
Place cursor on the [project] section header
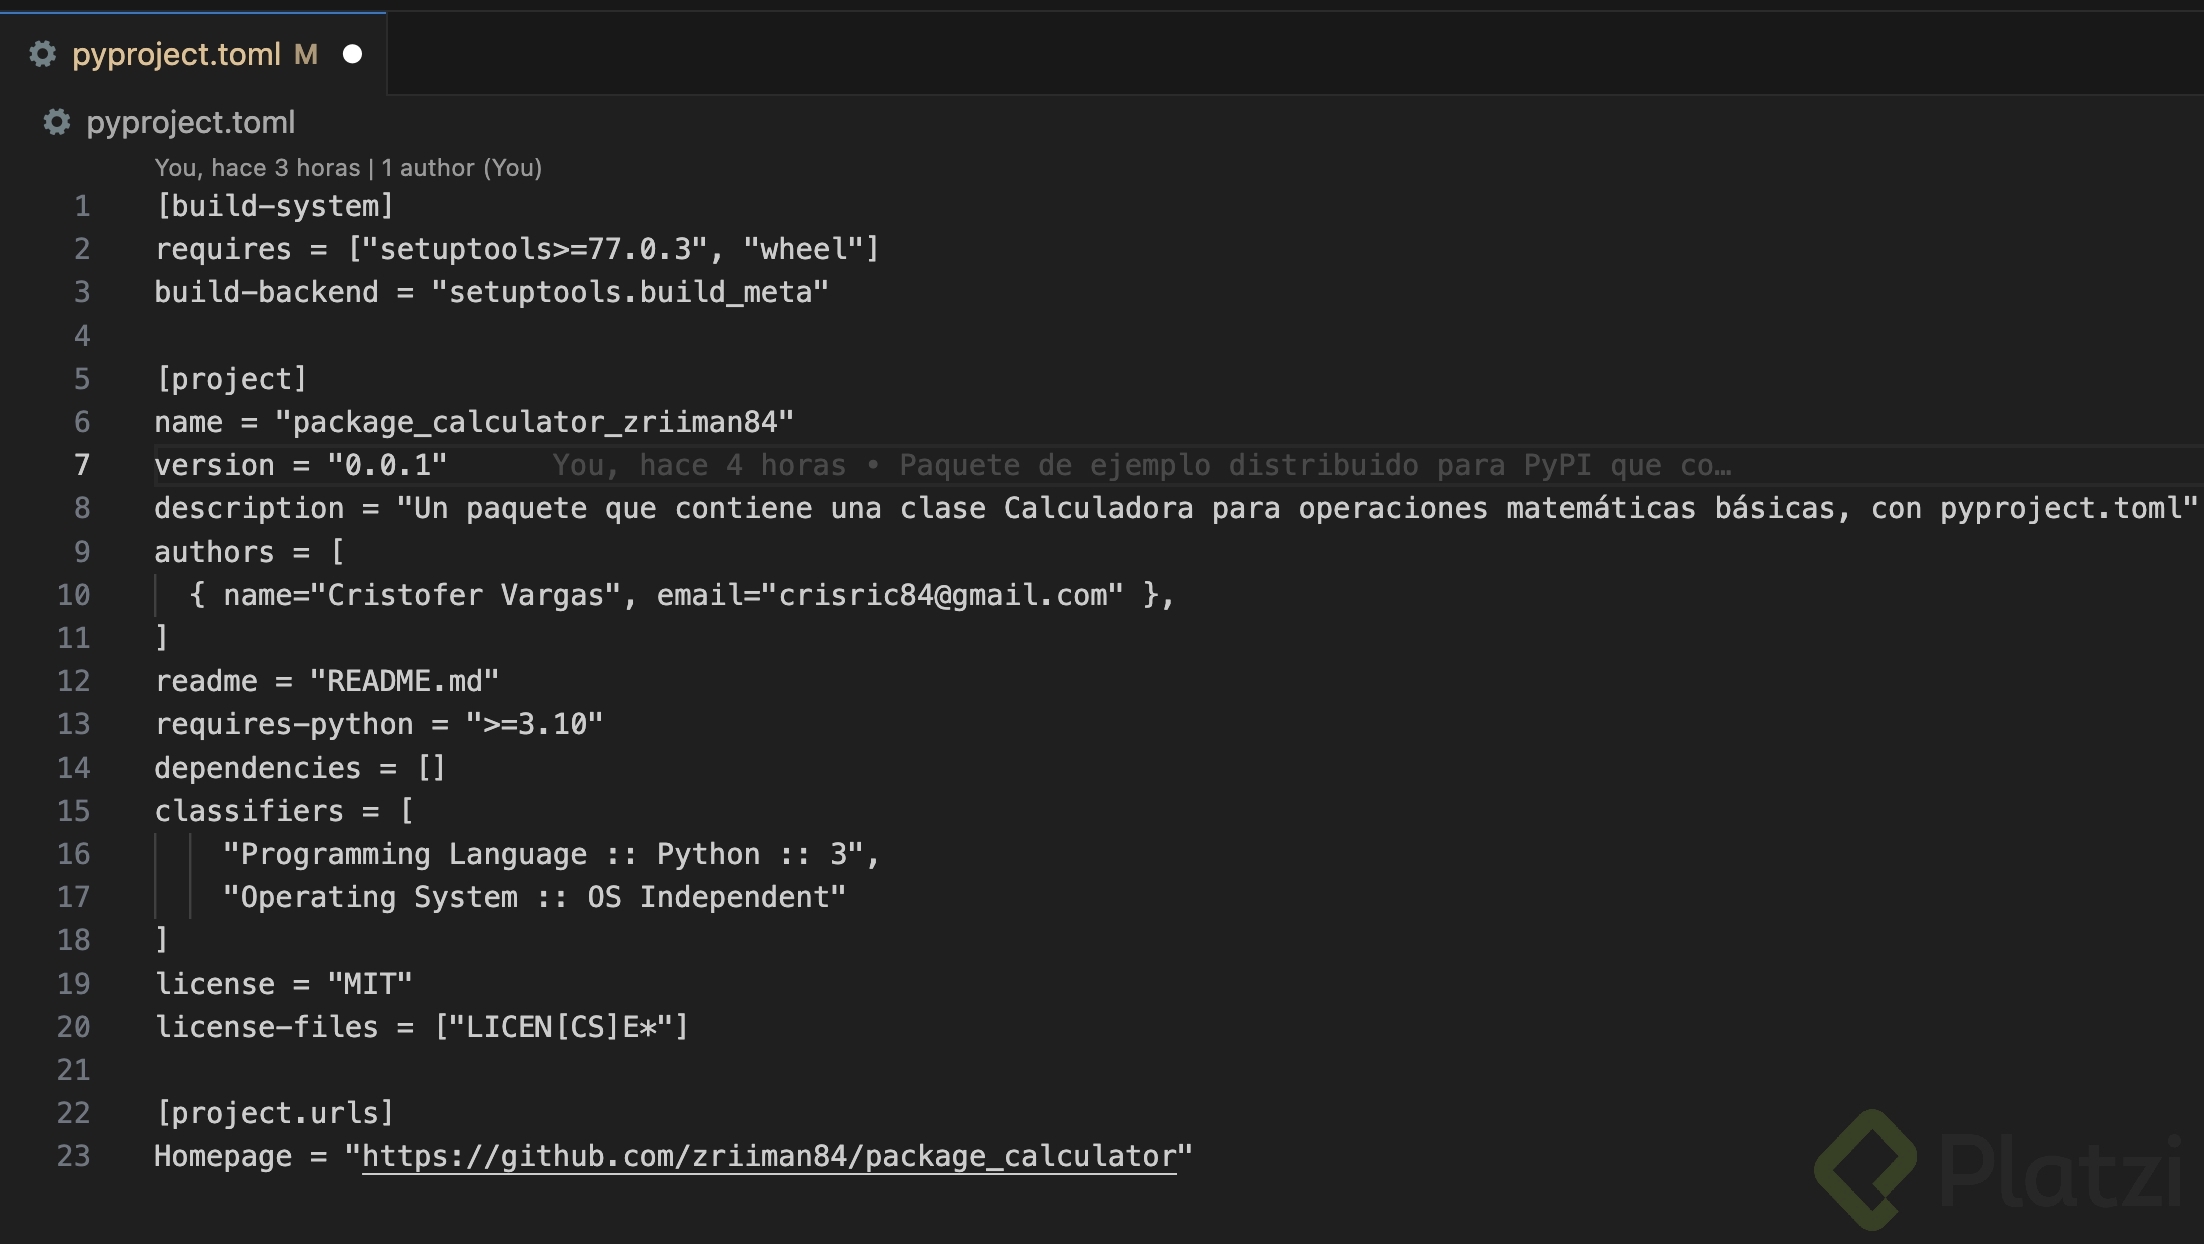coord(231,379)
